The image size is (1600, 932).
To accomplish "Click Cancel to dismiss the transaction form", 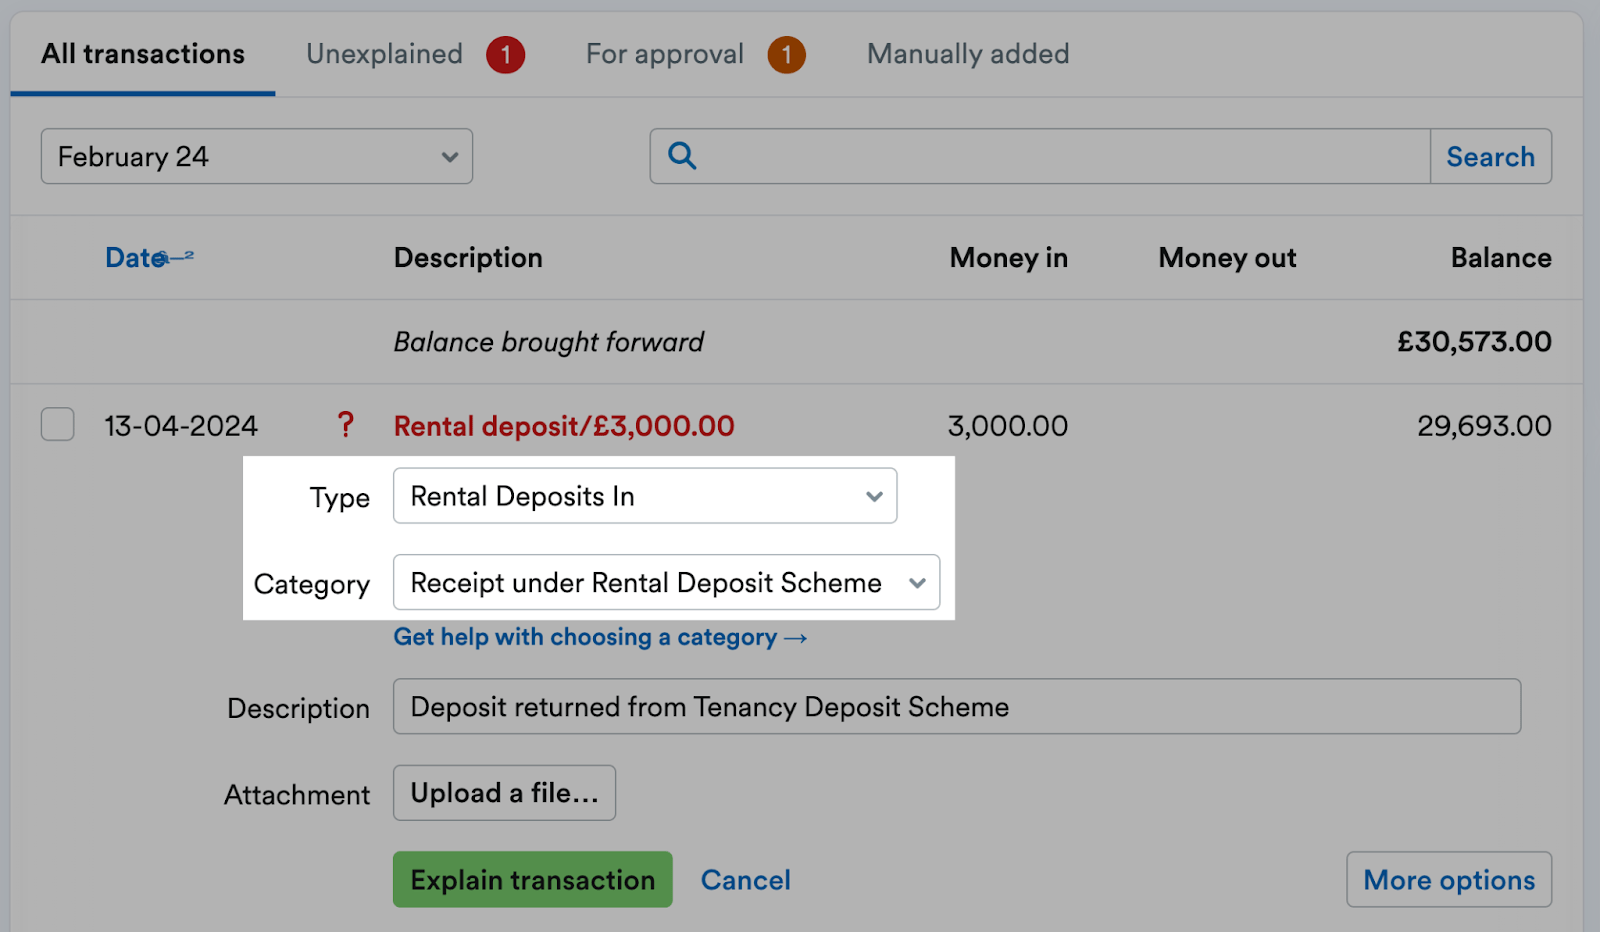I will click(745, 879).
